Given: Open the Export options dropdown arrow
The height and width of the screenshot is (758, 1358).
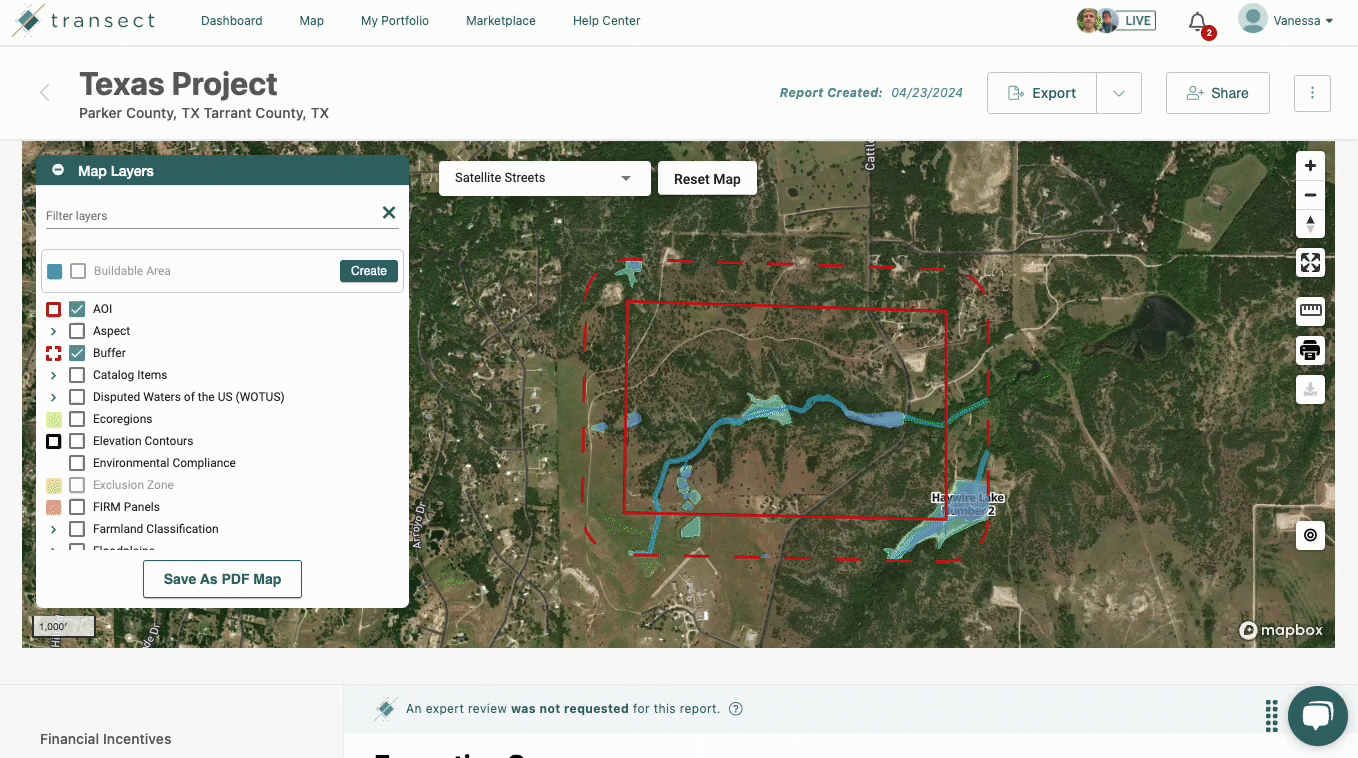Looking at the screenshot, I should coord(1119,93).
